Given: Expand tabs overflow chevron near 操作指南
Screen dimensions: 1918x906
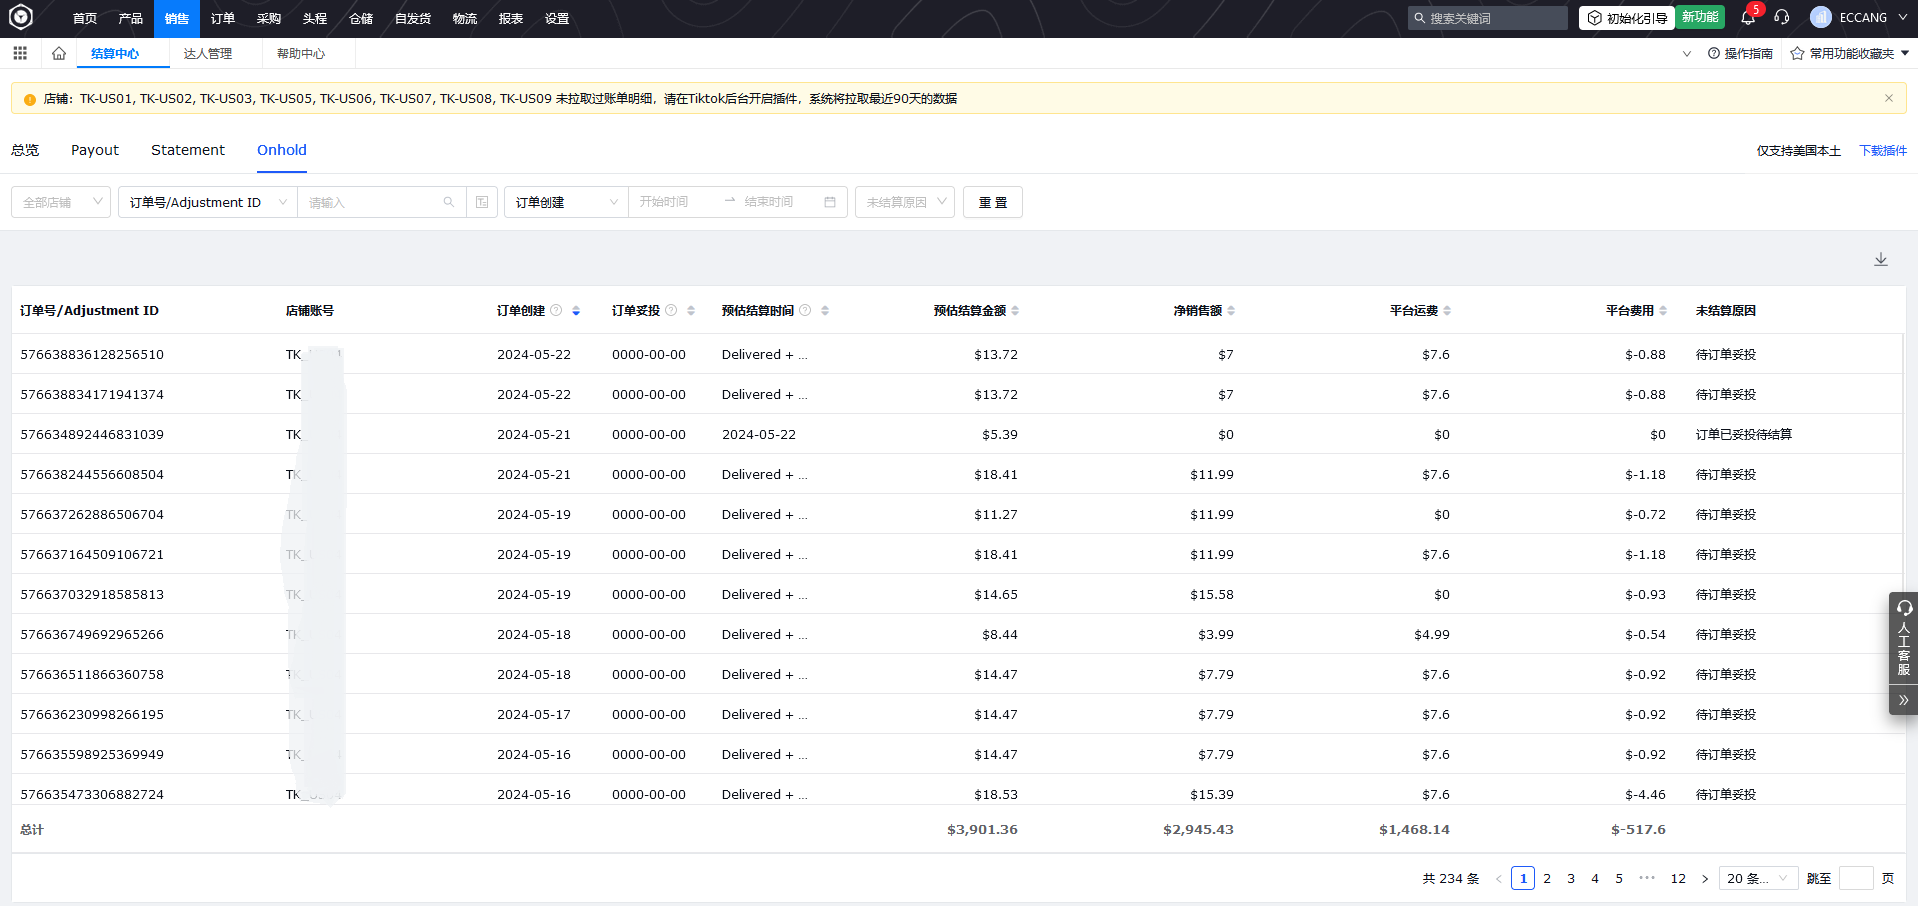Looking at the screenshot, I should point(1687,53).
